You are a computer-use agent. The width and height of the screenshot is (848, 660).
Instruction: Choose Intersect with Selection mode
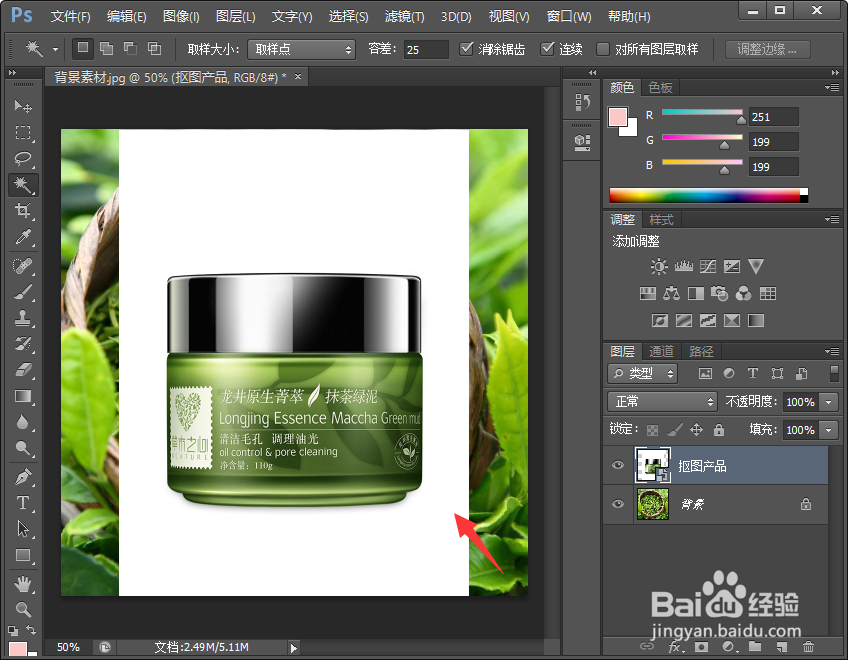[155, 49]
